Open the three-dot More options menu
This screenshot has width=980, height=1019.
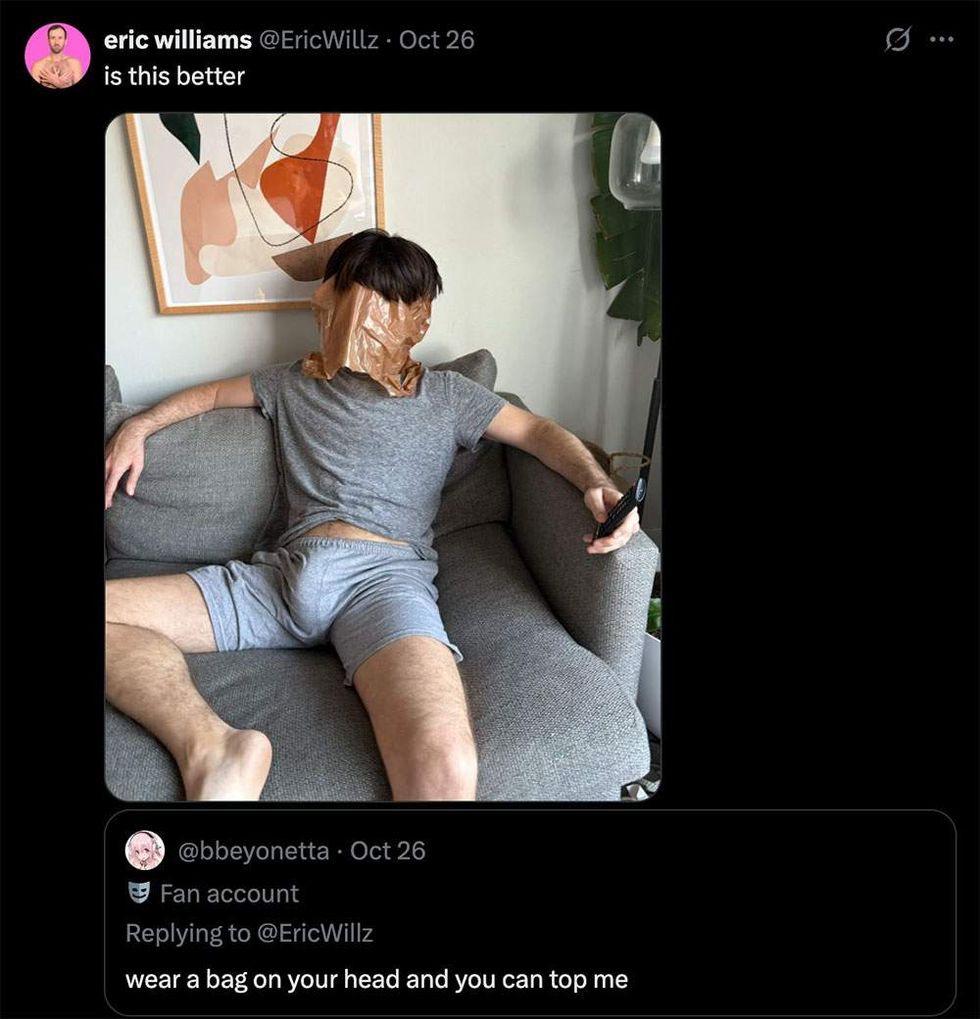941,40
